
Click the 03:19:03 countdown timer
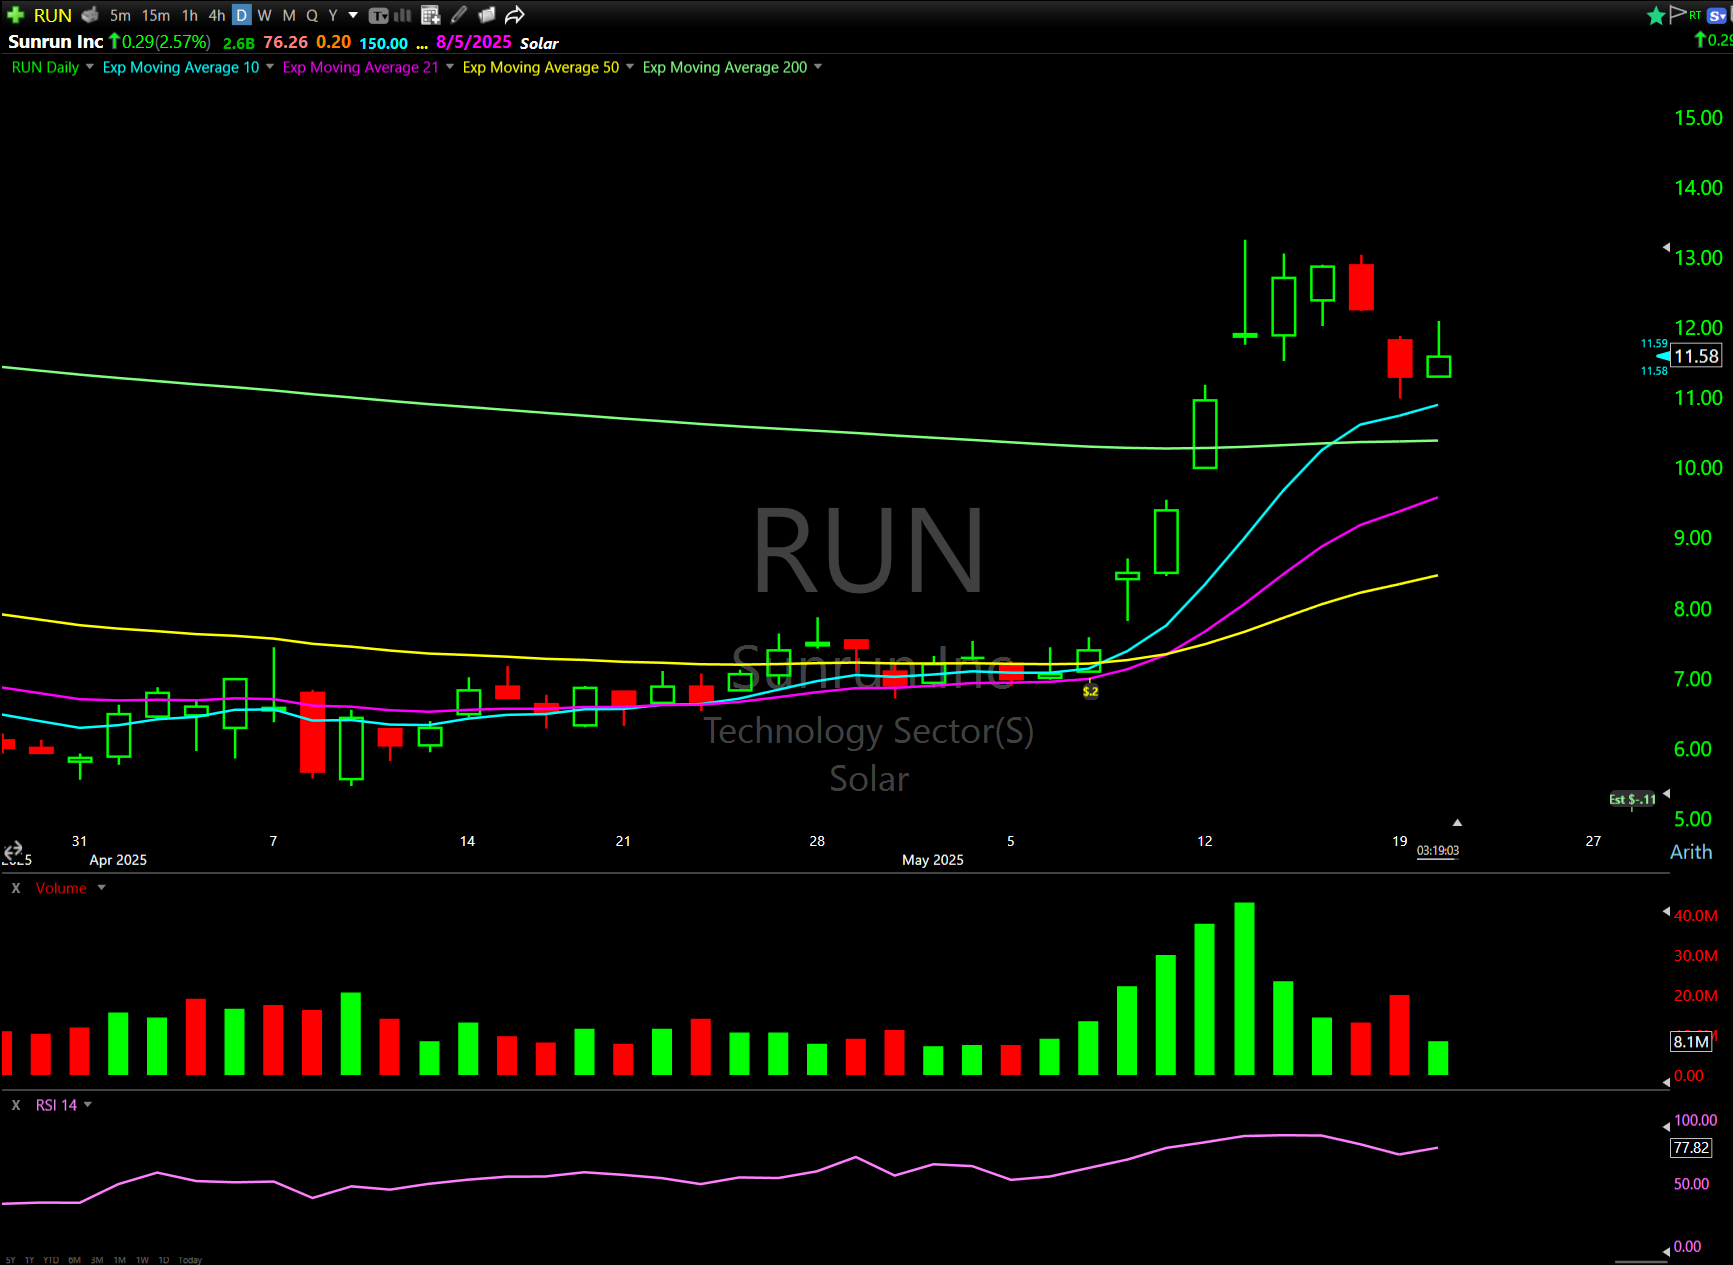pos(1438,851)
